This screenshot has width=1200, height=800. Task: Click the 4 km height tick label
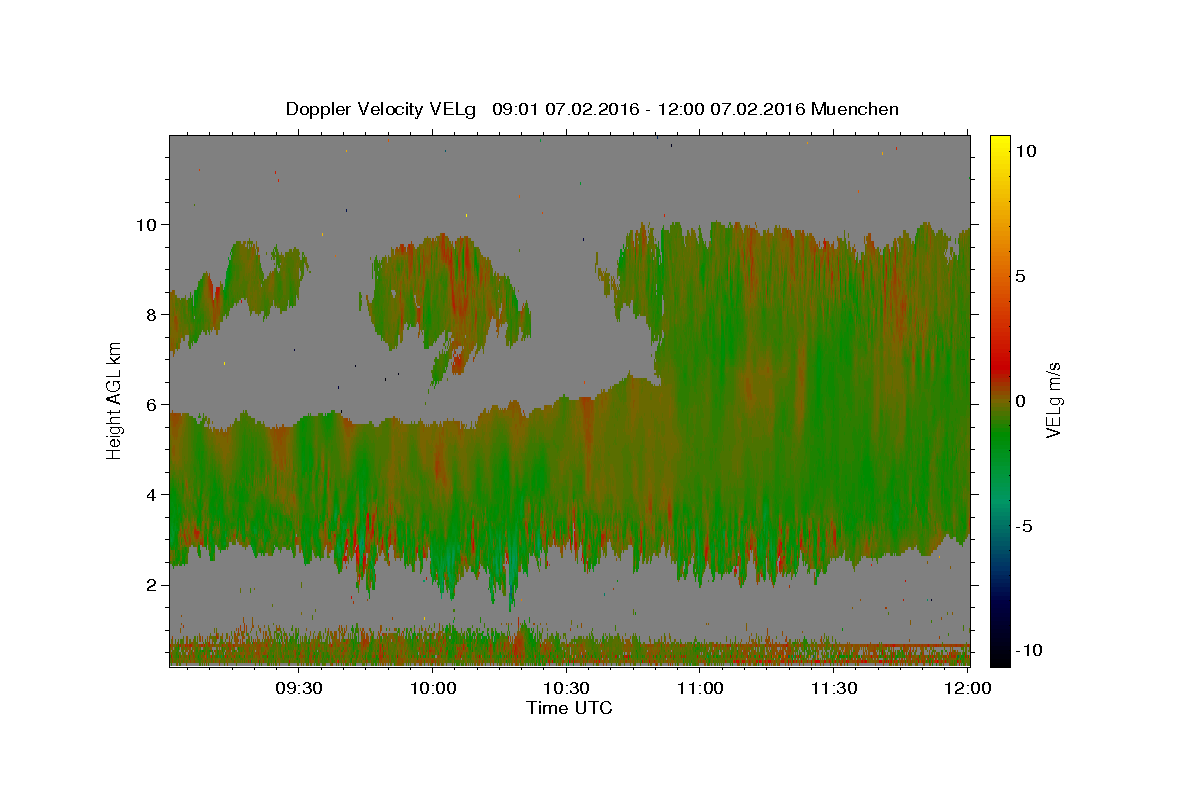(x=152, y=494)
